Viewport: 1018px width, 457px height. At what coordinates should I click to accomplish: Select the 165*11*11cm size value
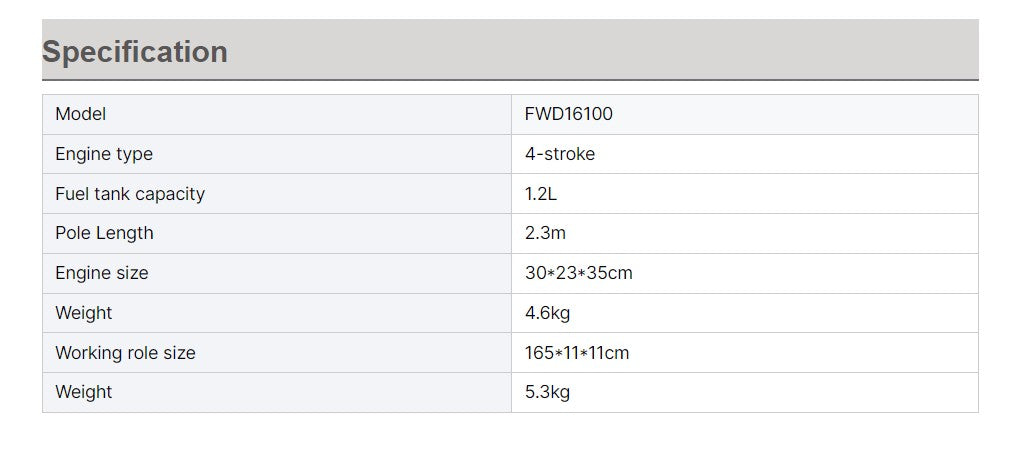[x=577, y=353]
